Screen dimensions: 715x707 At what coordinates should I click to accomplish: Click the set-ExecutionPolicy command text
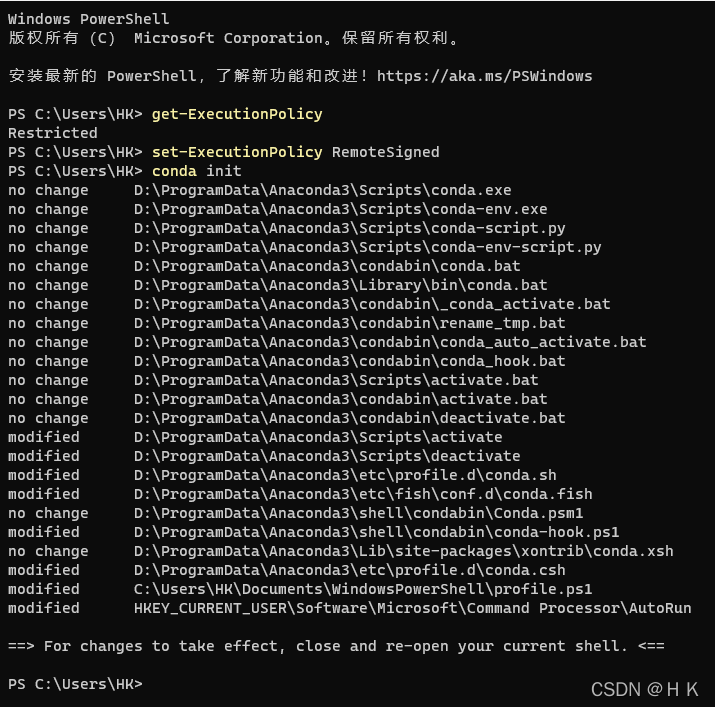[237, 152]
